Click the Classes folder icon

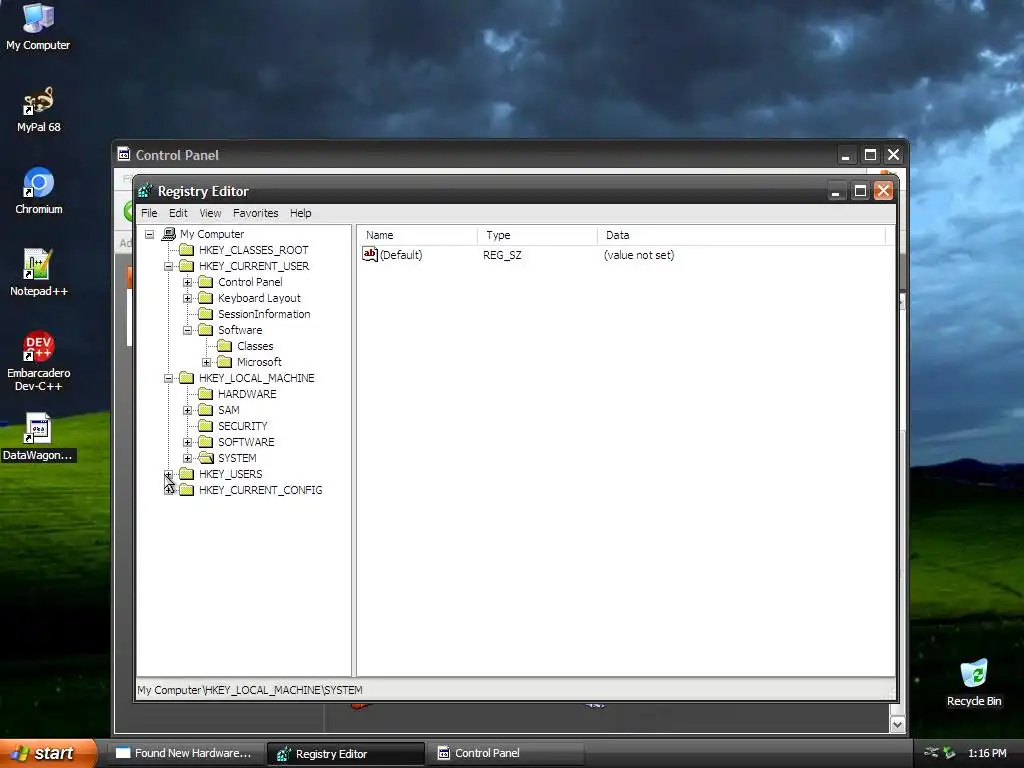[x=225, y=345]
